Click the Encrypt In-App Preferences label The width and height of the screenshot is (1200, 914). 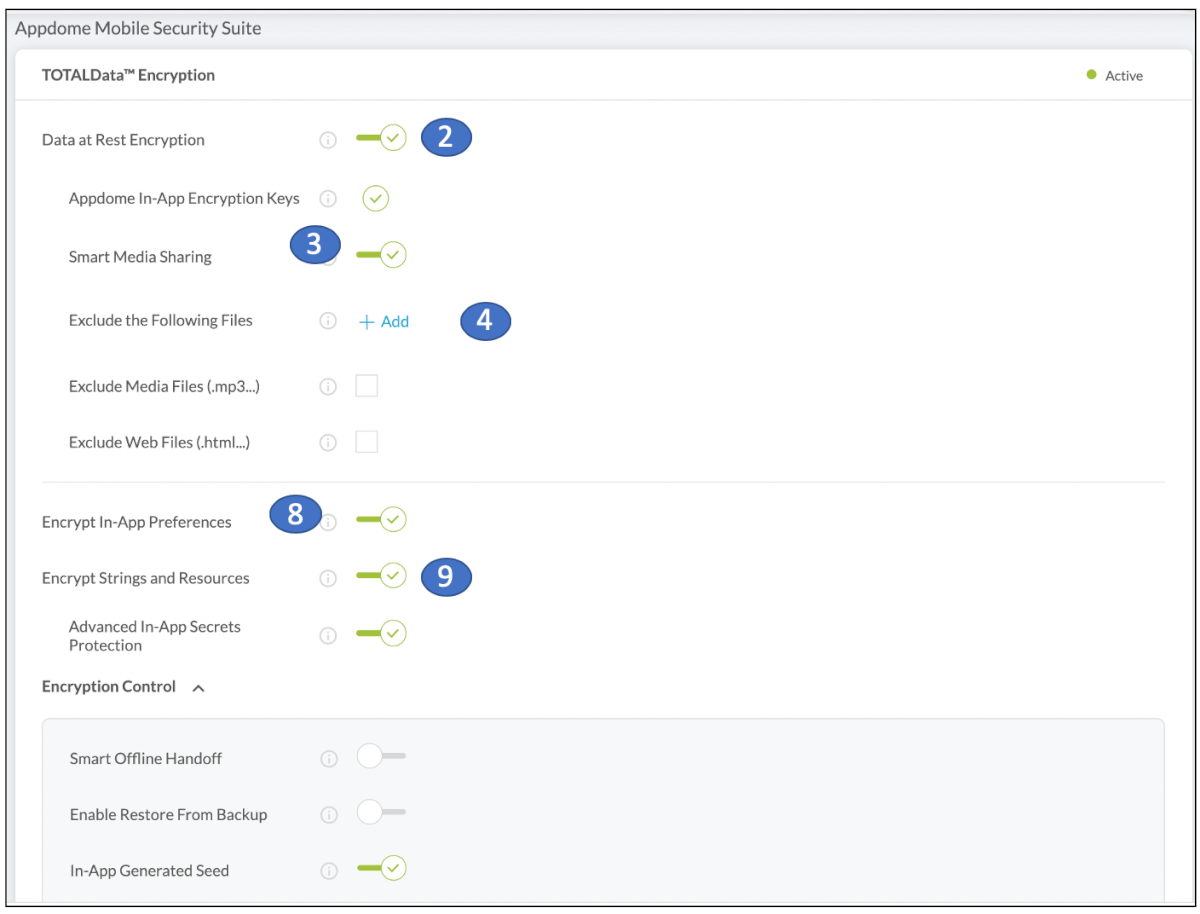coord(137,522)
